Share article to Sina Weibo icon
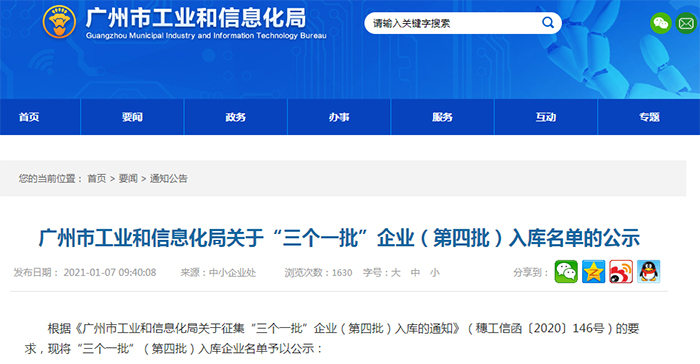The height and width of the screenshot is (364, 700). [621, 272]
